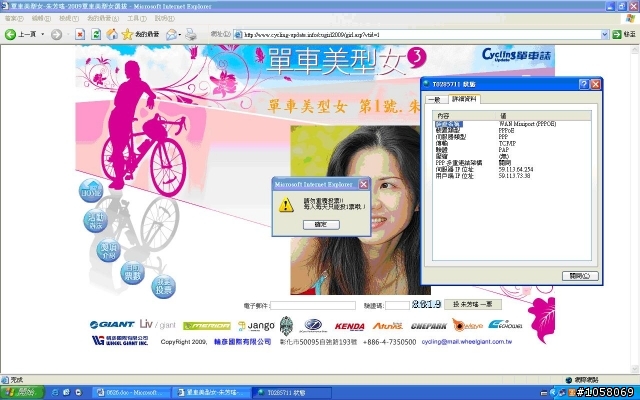Click the green Go arrow beside address bar
Viewport: 640px width, 400px height.
(617, 35)
